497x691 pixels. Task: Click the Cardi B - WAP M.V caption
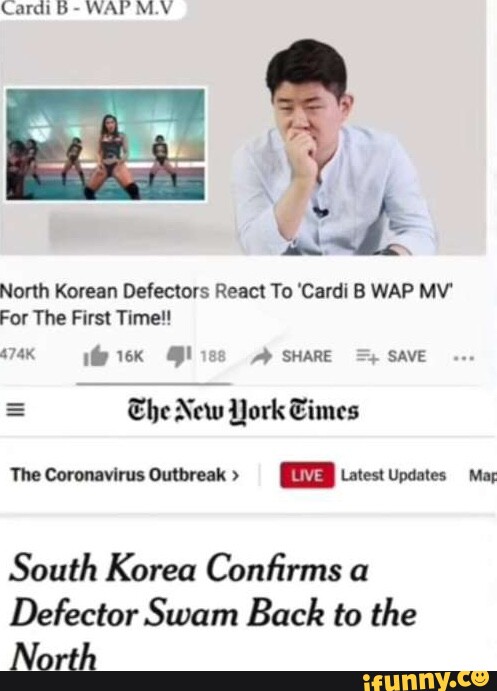(x=87, y=7)
